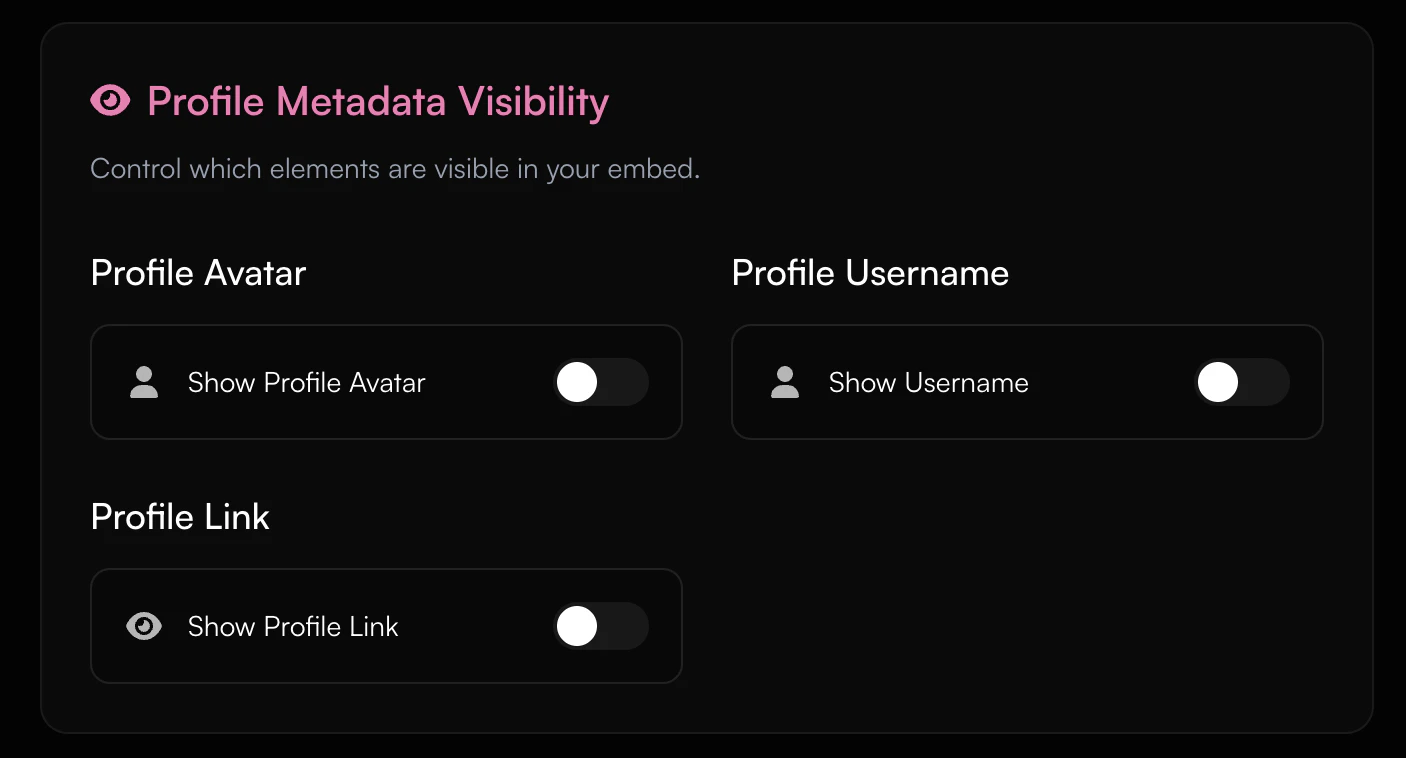The width and height of the screenshot is (1406, 758).
Task: Click the pink eye icon beside Profile Metadata Visibility
Action: (x=110, y=100)
